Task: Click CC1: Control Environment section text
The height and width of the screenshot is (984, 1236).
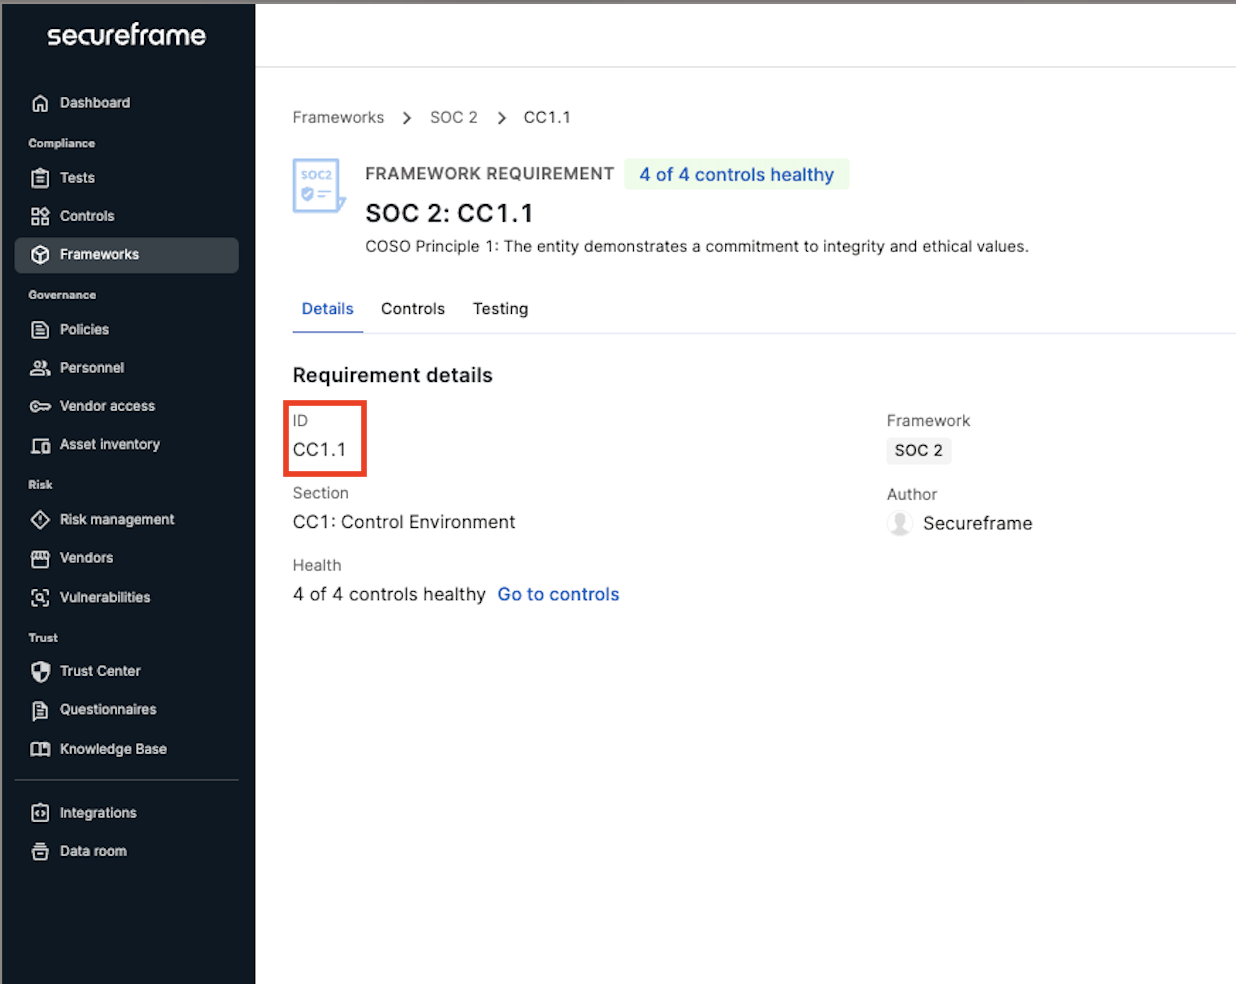Action: pyautogui.click(x=404, y=522)
